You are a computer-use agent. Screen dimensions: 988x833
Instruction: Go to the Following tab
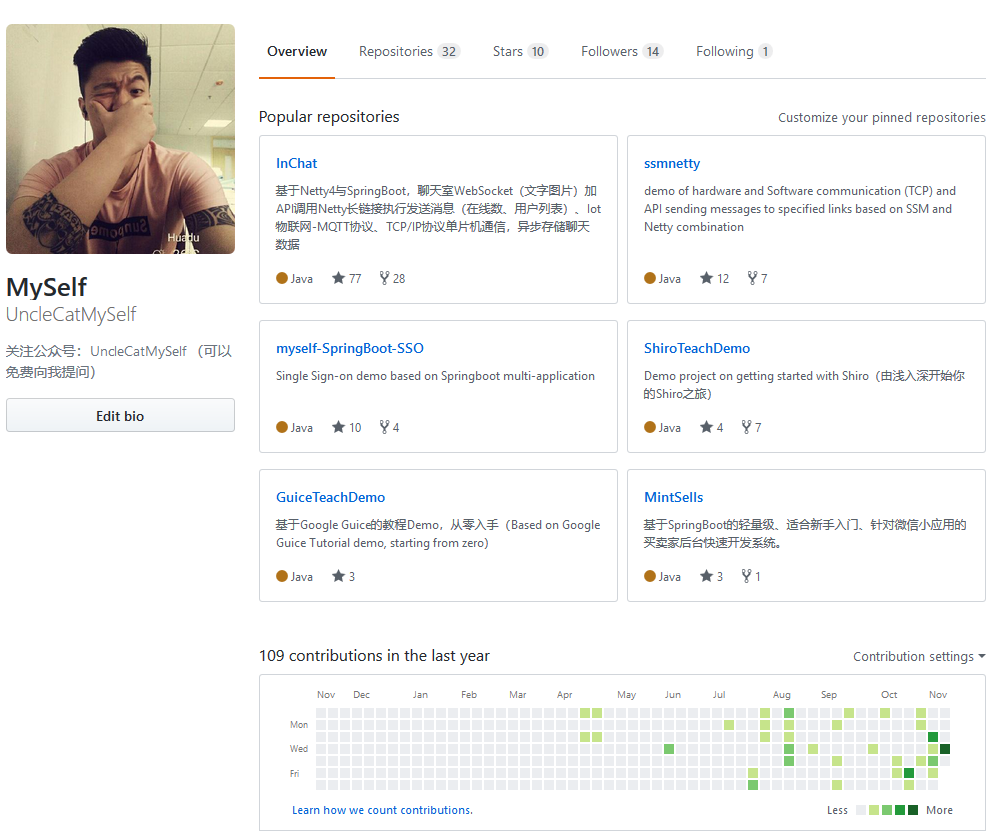[733, 52]
